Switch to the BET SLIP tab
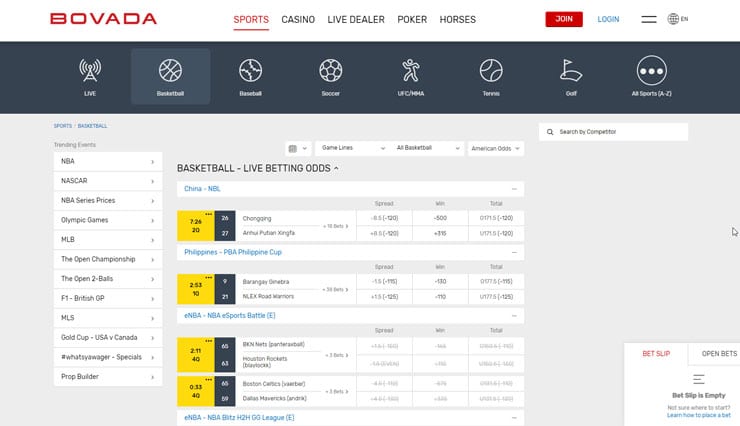 pos(656,354)
